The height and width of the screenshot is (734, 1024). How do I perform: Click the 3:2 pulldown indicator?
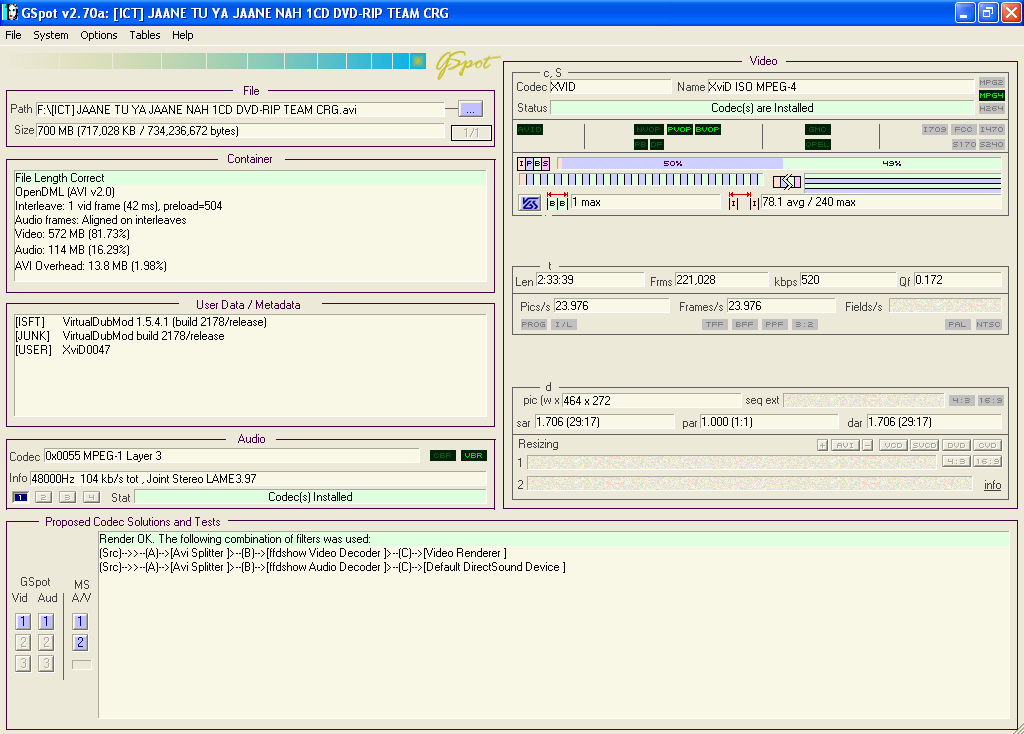coord(805,325)
